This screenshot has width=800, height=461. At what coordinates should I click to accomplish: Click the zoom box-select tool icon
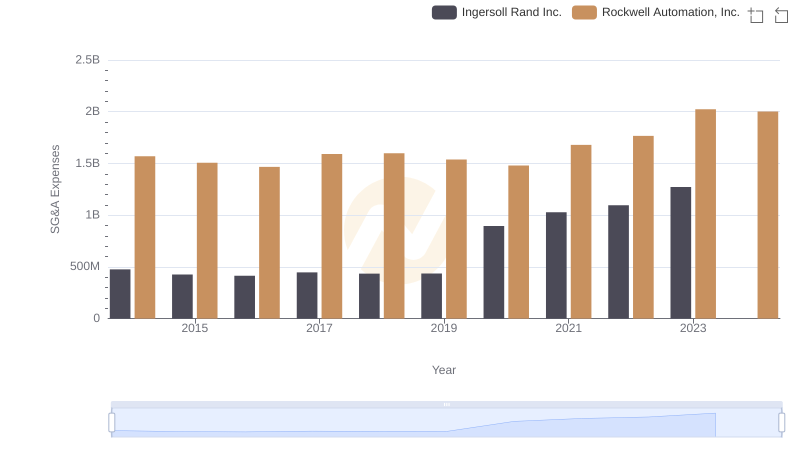pos(756,15)
